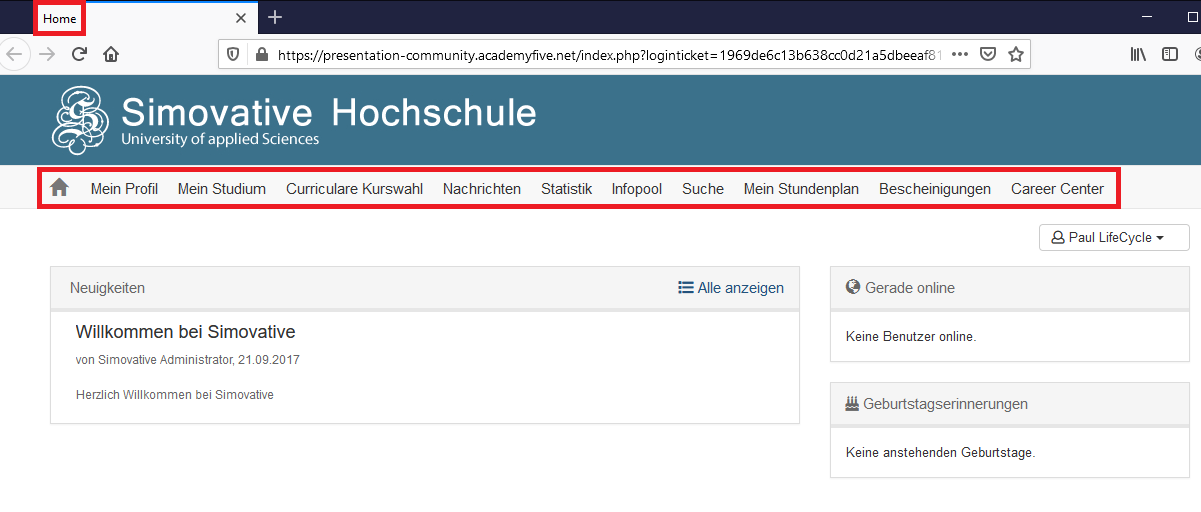Open Bescheinigungen menu item
This screenshot has width=1201, height=512.
935,189
